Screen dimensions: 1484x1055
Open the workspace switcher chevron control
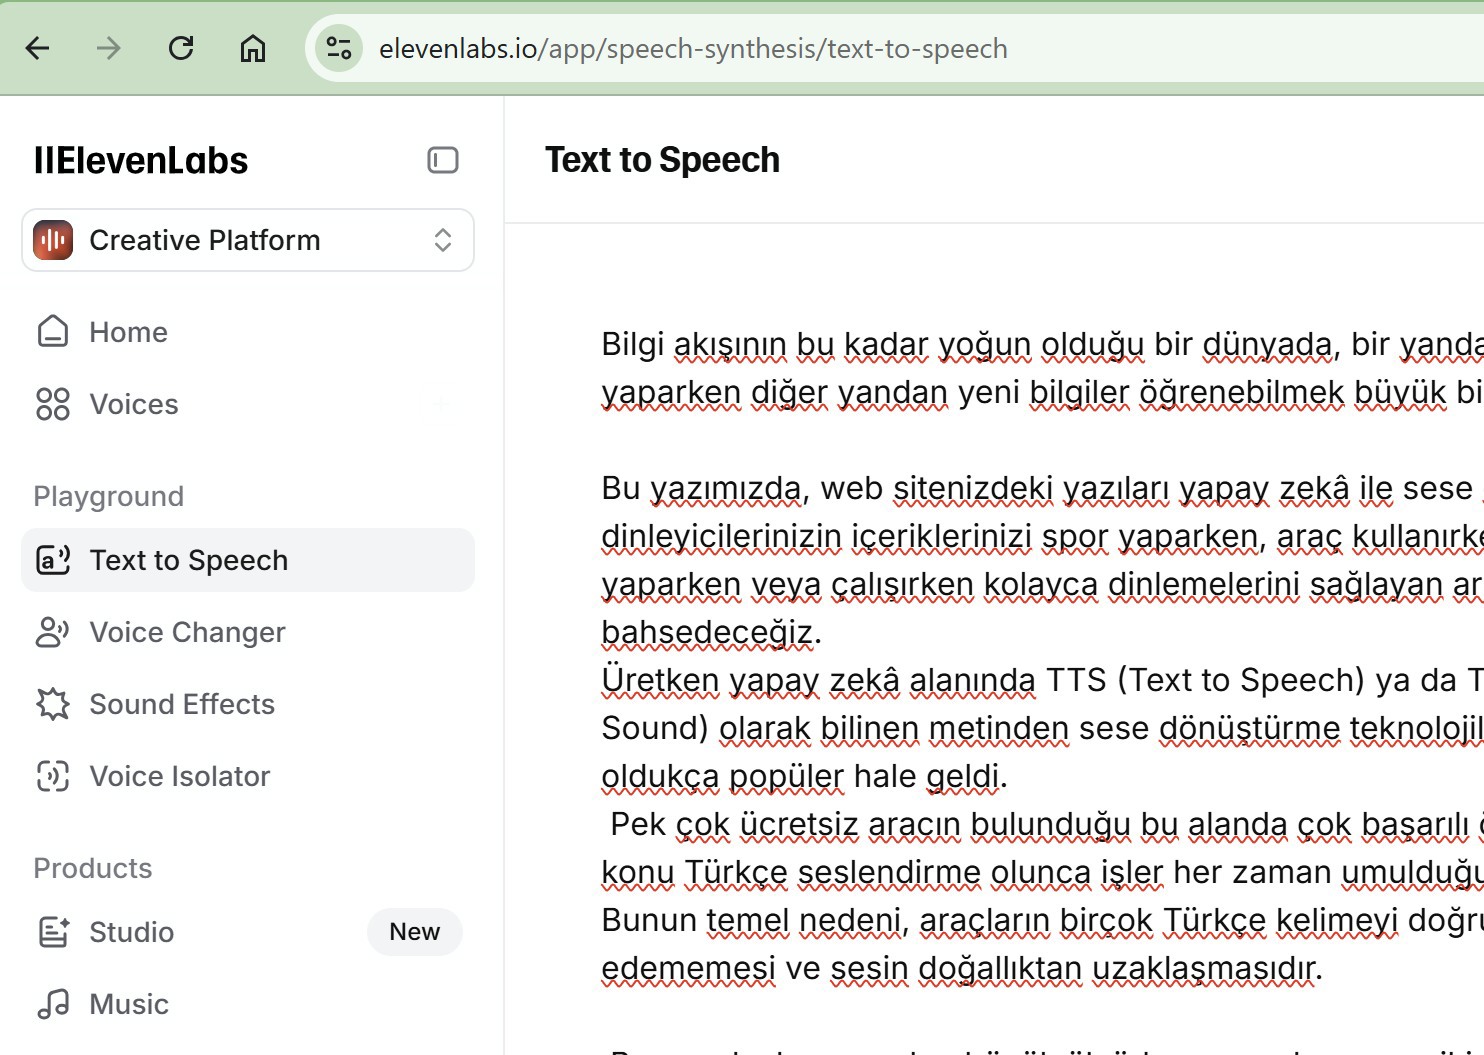tap(443, 240)
